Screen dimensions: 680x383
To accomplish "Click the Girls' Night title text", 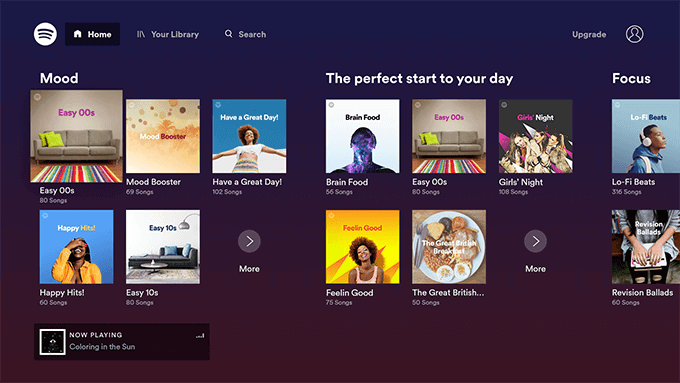I will point(521,182).
